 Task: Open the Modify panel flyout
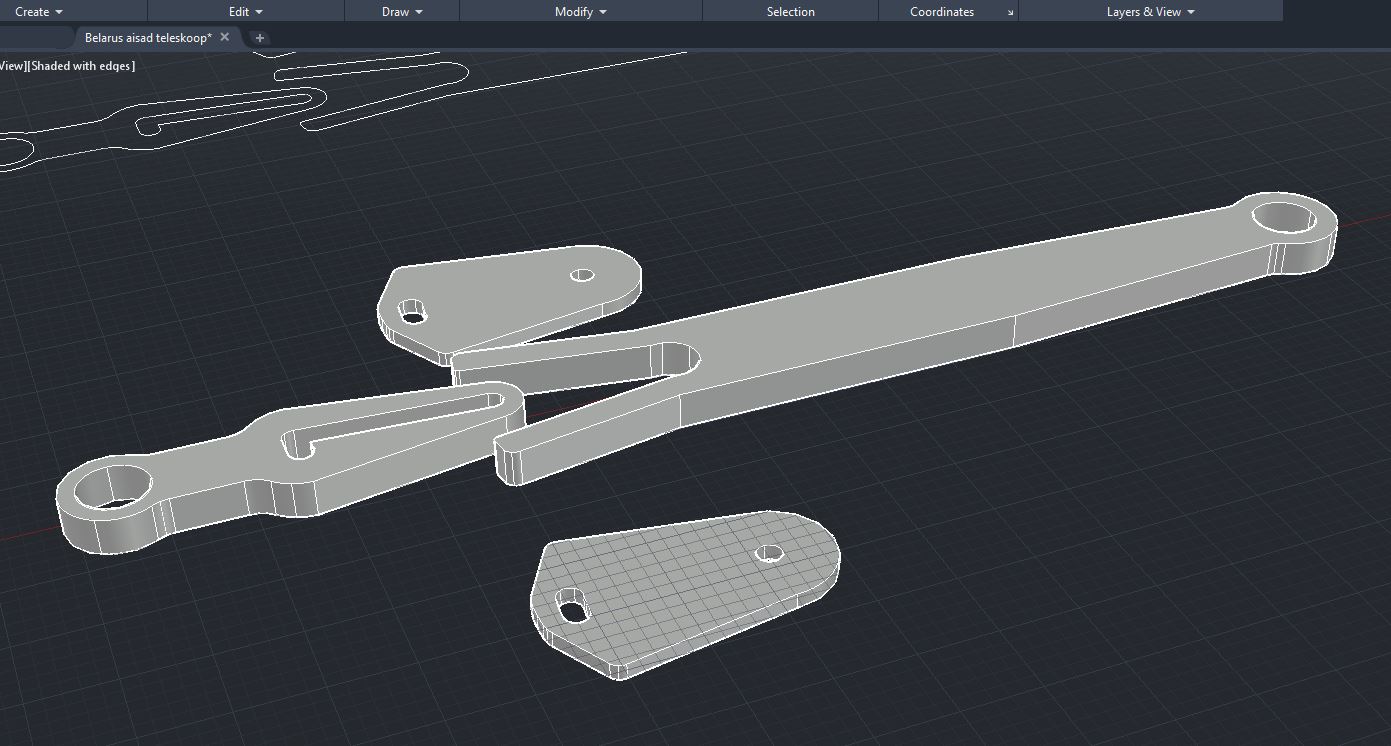[x=580, y=12]
